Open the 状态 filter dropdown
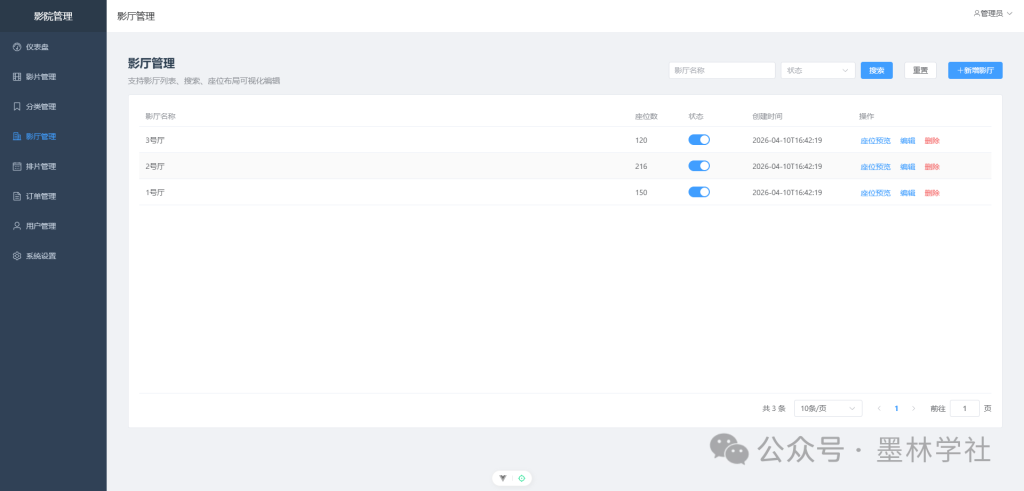The width and height of the screenshot is (1024, 491). (817, 71)
